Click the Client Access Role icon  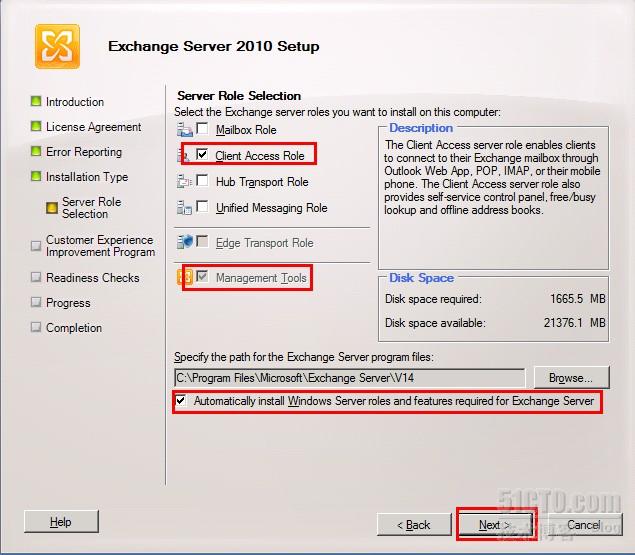181,156
